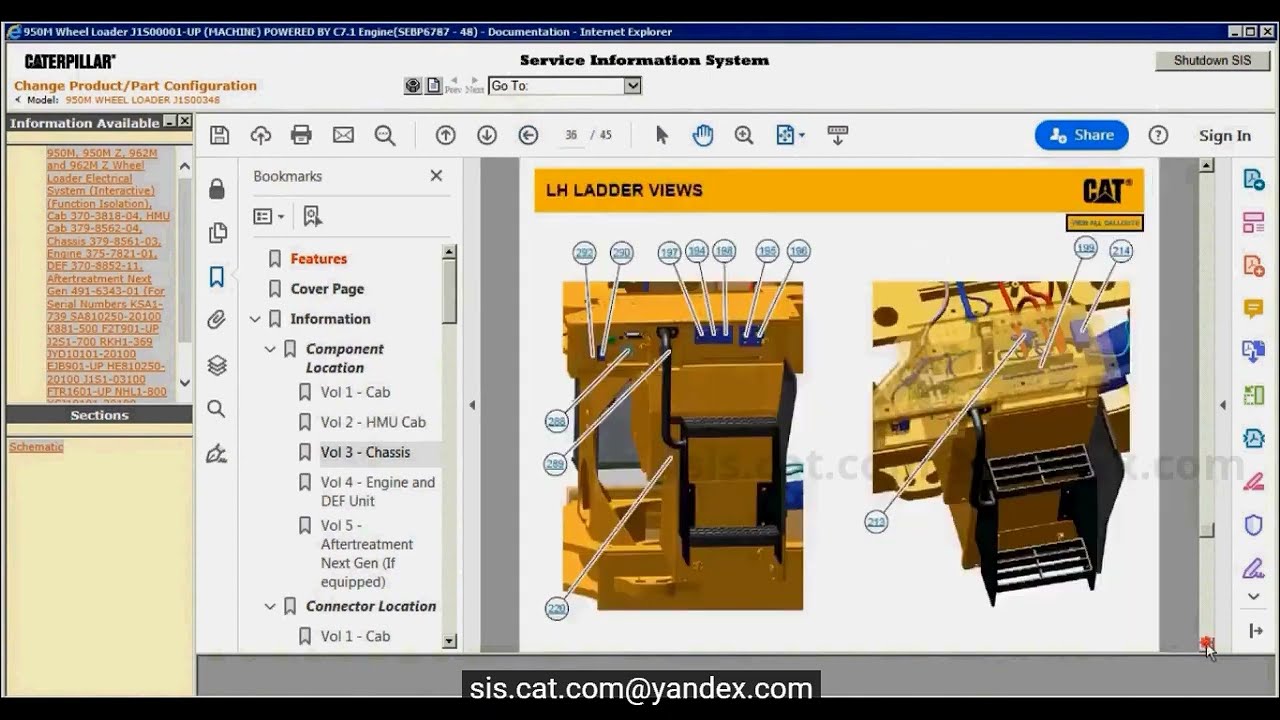The width and height of the screenshot is (1280, 720).
Task: Open page thumbnails panel icon
Action: click(x=217, y=233)
